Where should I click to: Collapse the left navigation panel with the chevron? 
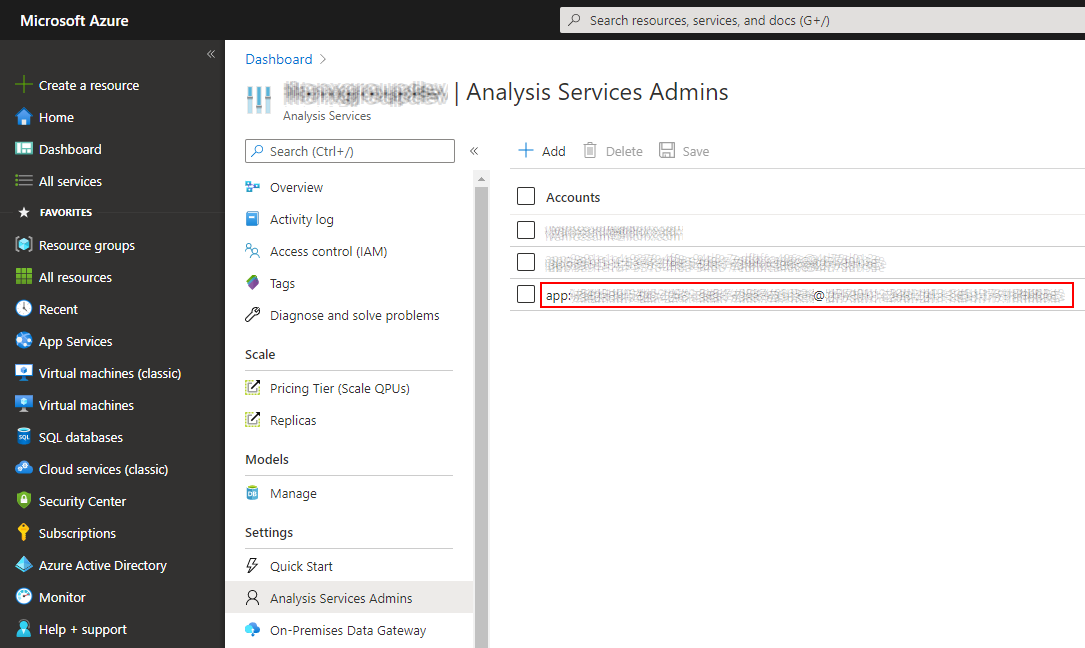coord(210,54)
